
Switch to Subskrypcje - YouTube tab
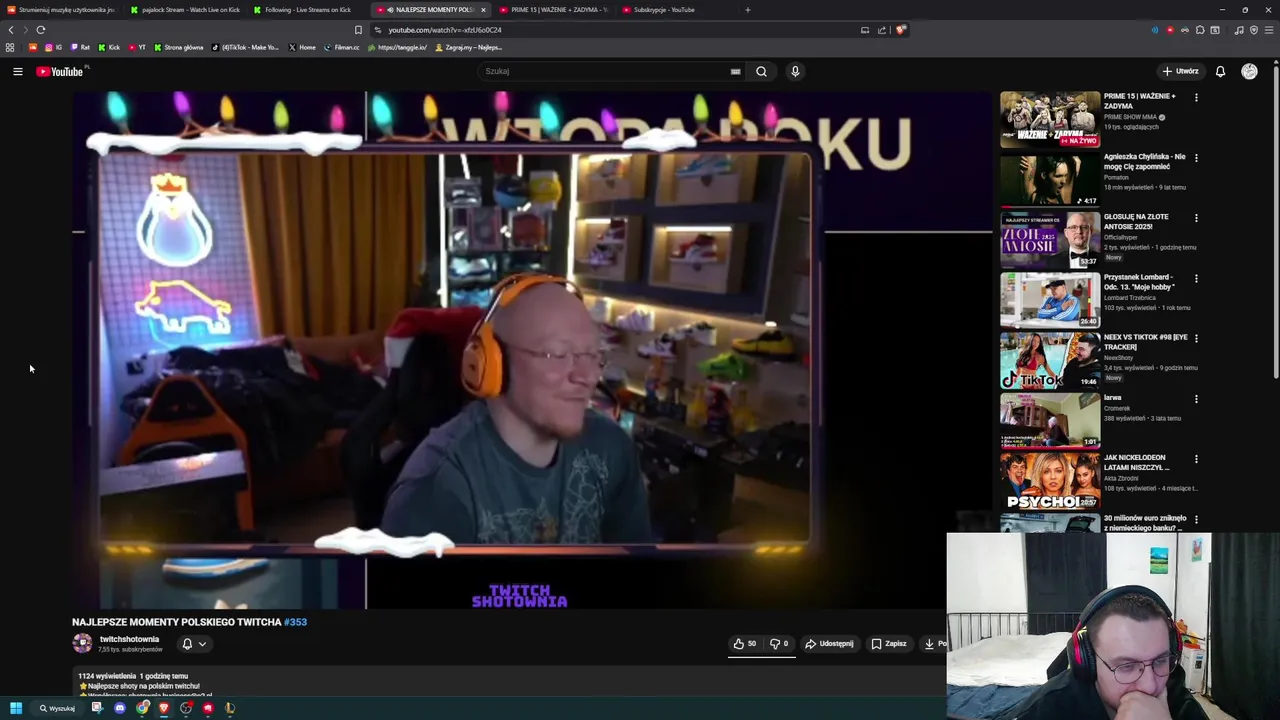(677, 10)
